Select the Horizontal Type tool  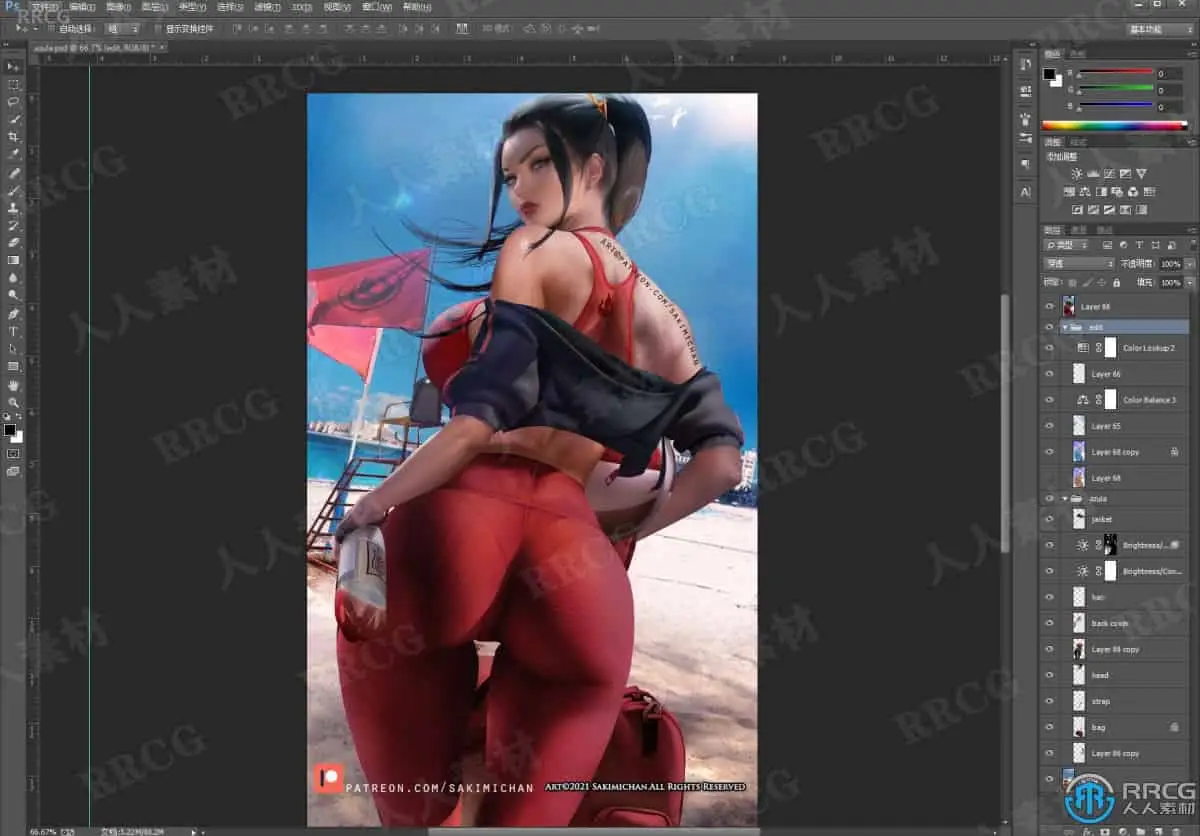coord(13,331)
